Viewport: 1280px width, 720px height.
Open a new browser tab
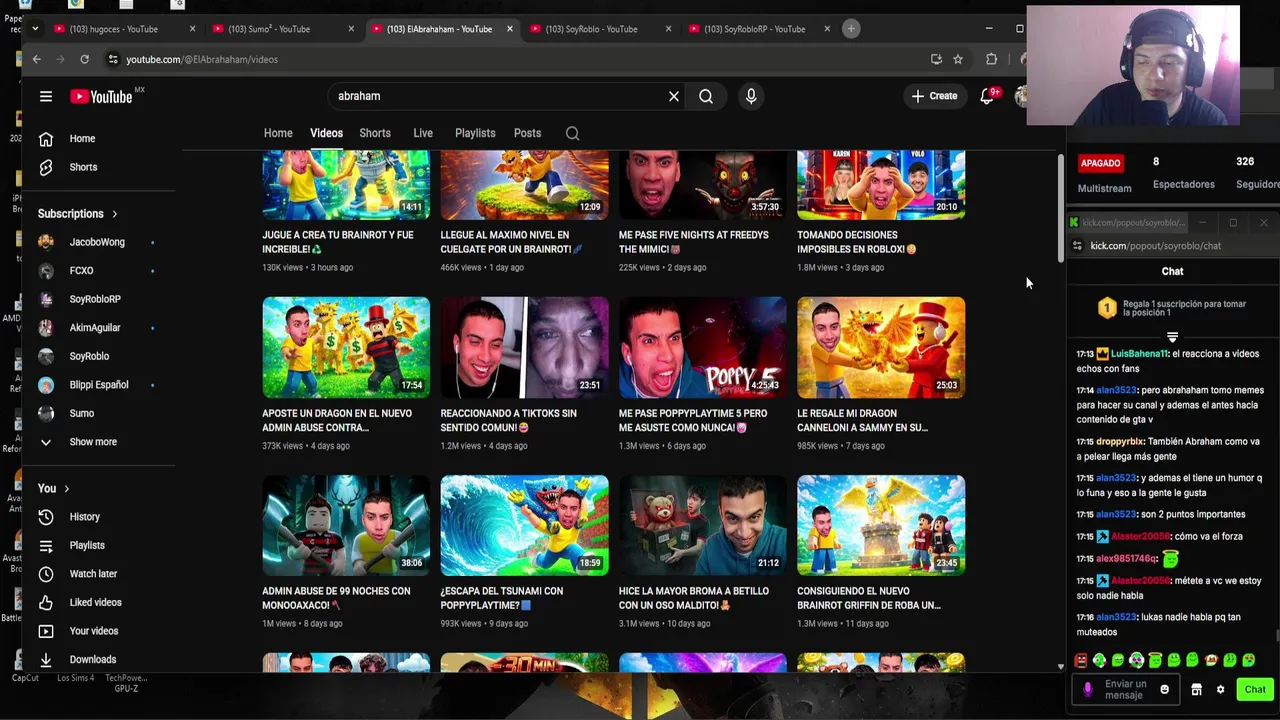tap(851, 29)
